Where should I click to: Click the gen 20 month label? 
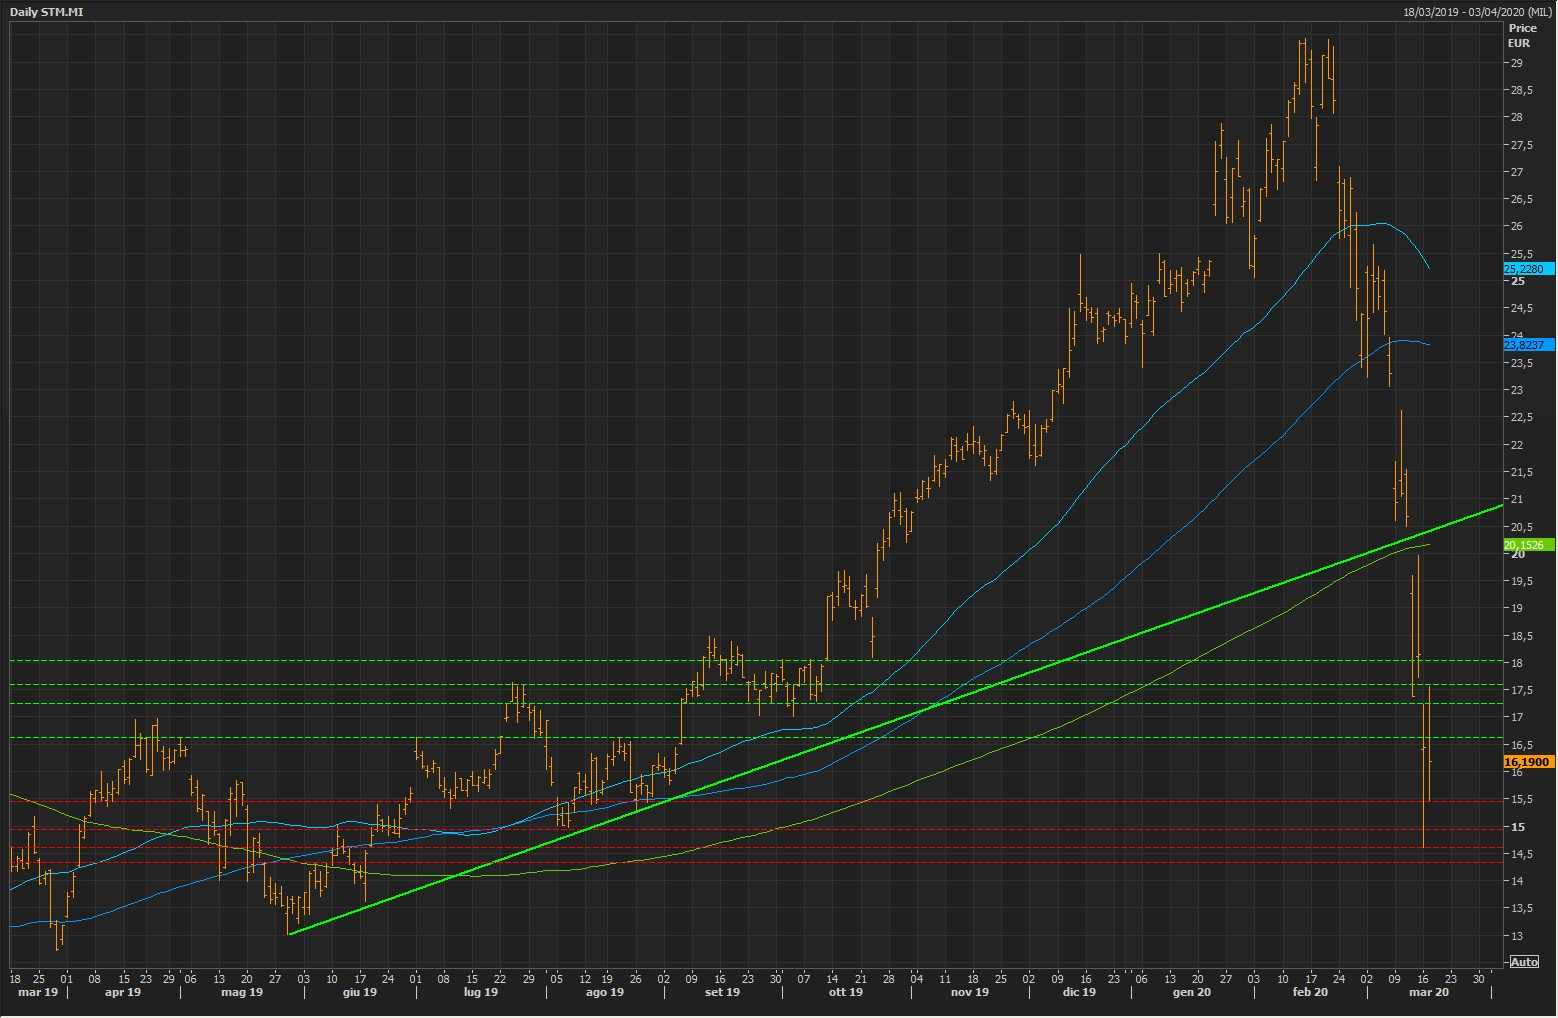tap(1192, 992)
